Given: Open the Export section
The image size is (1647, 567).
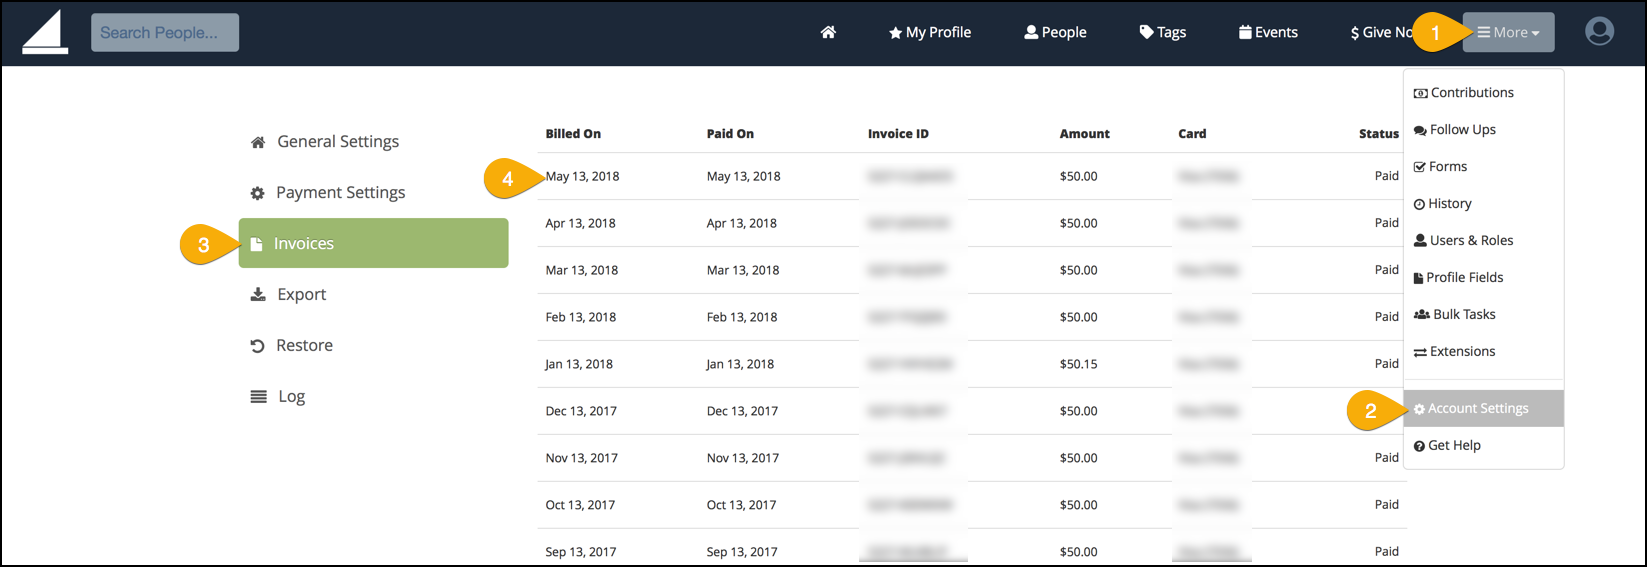Looking at the screenshot, I should pyautogui.click(x=301, y=295).
